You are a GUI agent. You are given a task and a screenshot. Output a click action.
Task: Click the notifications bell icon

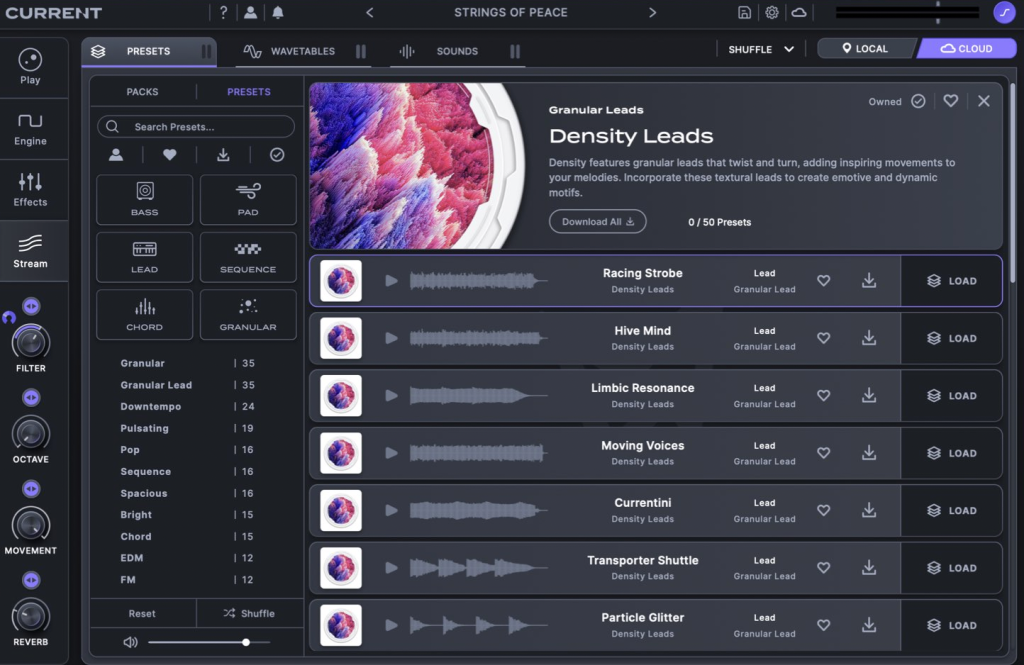click(277, 13)
